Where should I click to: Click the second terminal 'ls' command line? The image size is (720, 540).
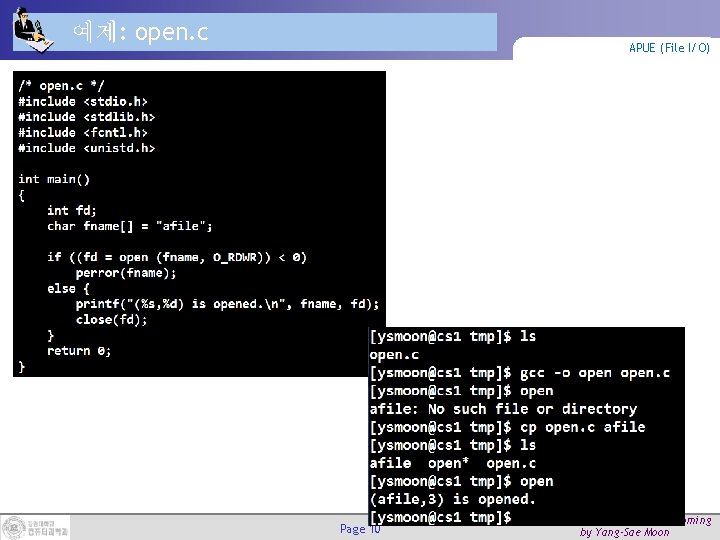point(453,445)
